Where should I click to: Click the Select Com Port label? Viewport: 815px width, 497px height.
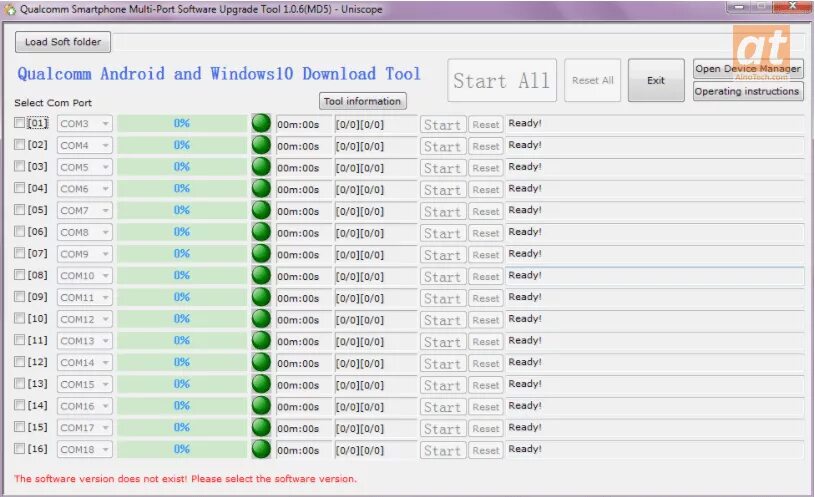[53, 103]
